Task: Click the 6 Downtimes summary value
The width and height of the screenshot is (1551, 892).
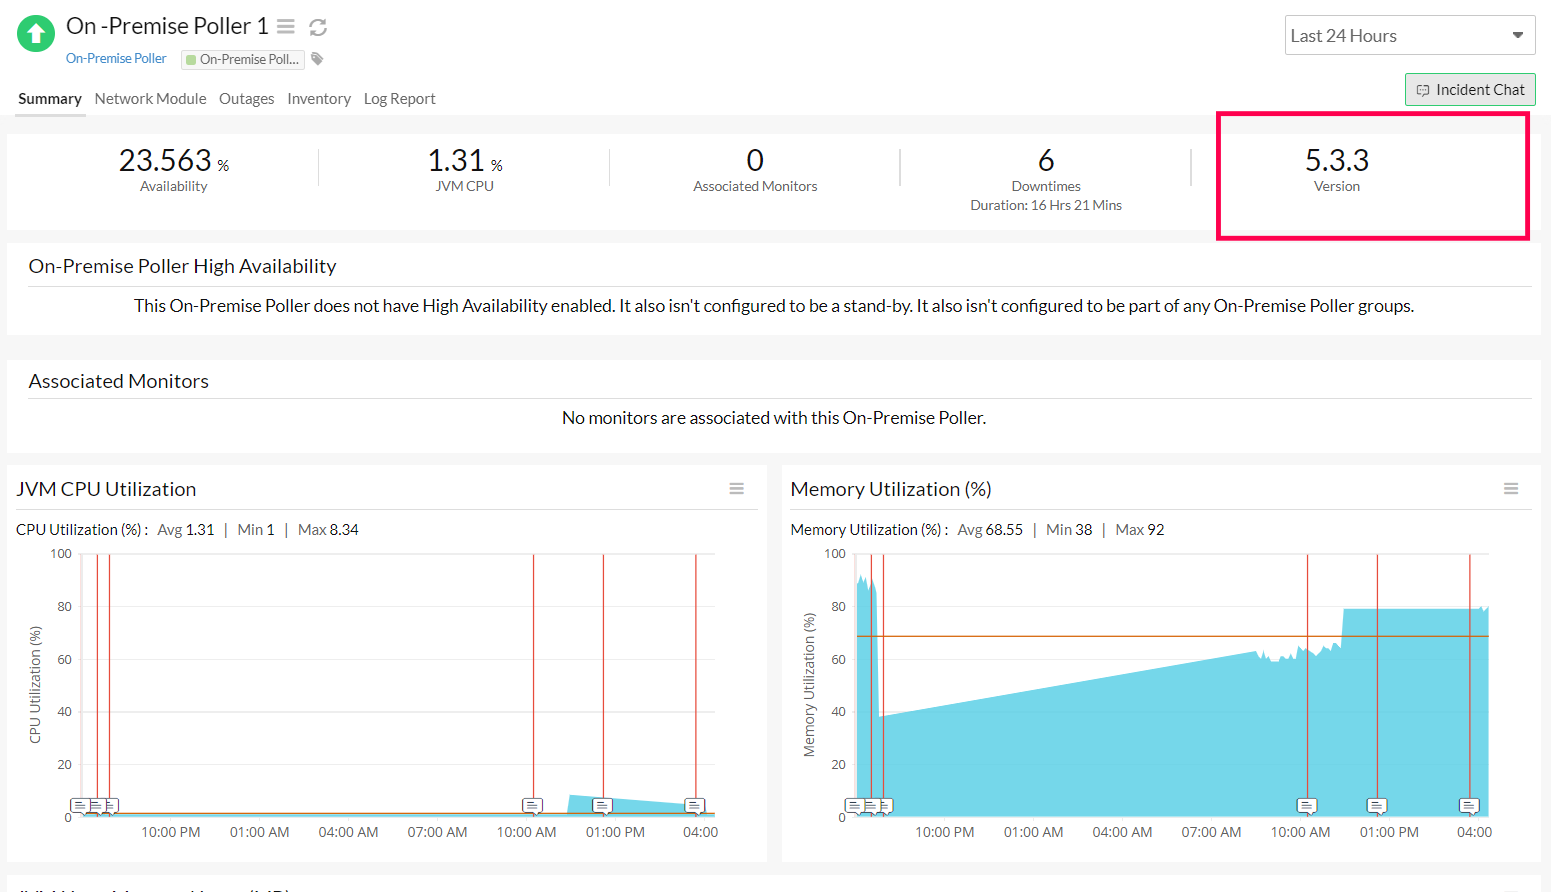Action: coord(1046,160)
